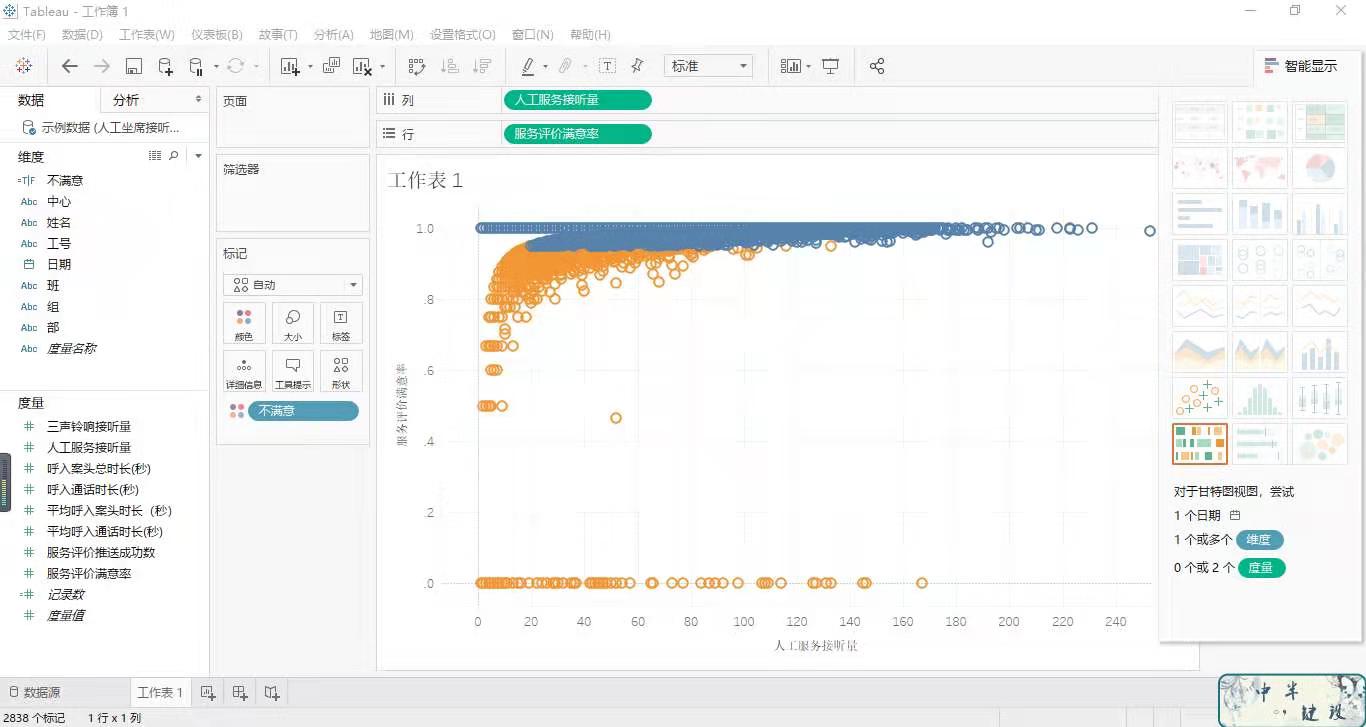The image size is (1366, 727).
Task: Click swap rows and columns icon
Action: (417, 66)
